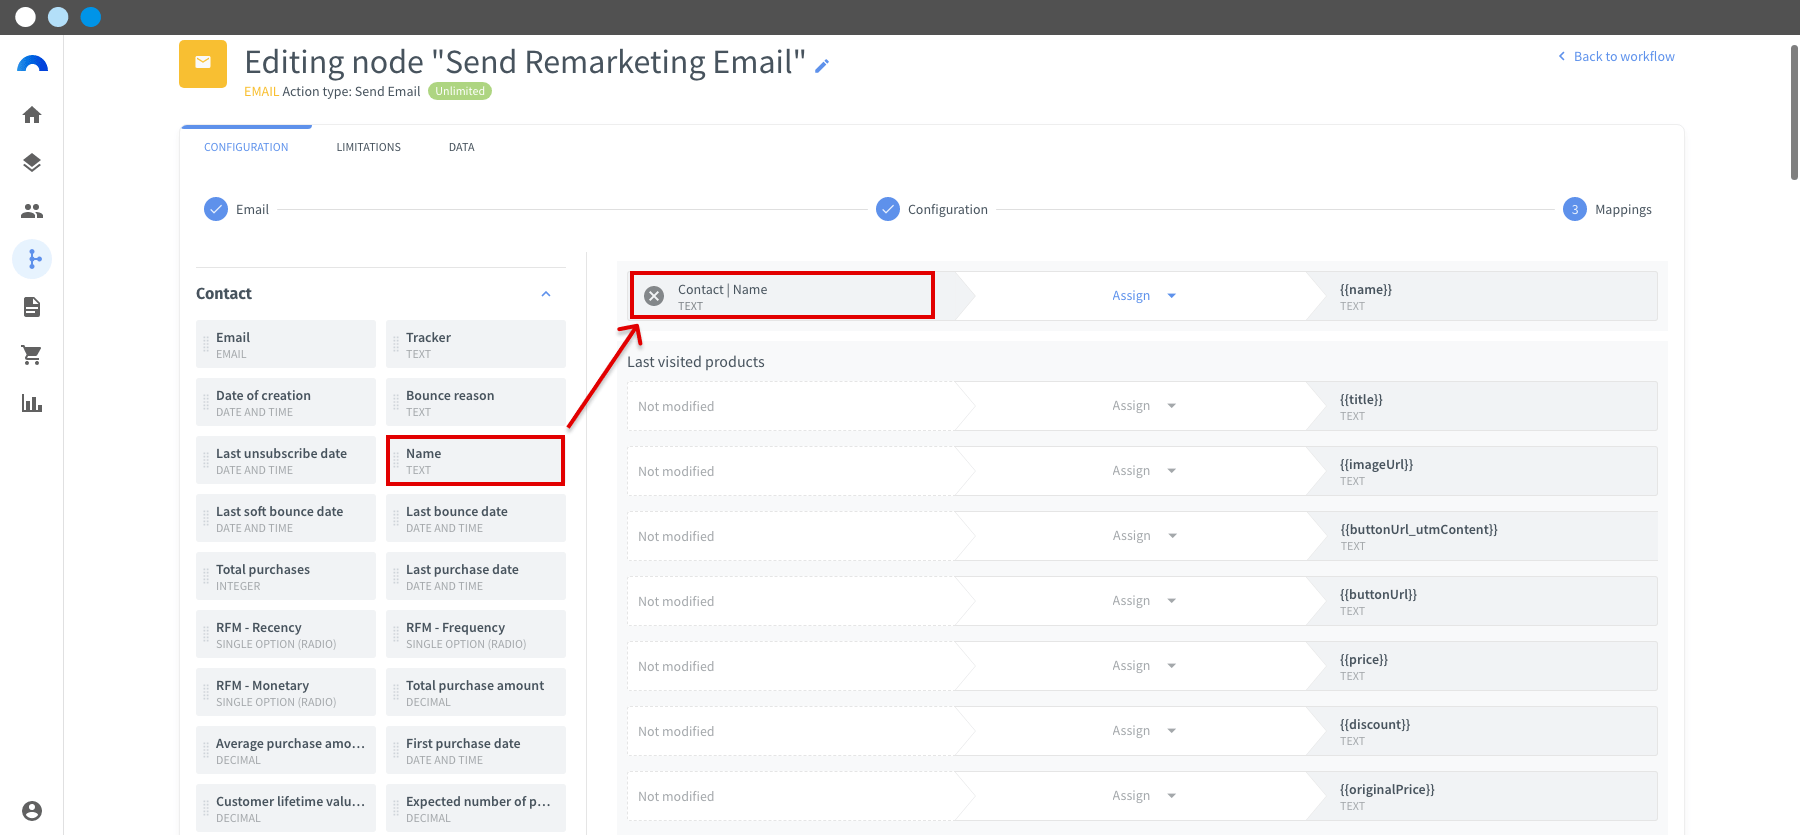
Task: Open the contacts people icon in sidebar
Action: point(32,211)
